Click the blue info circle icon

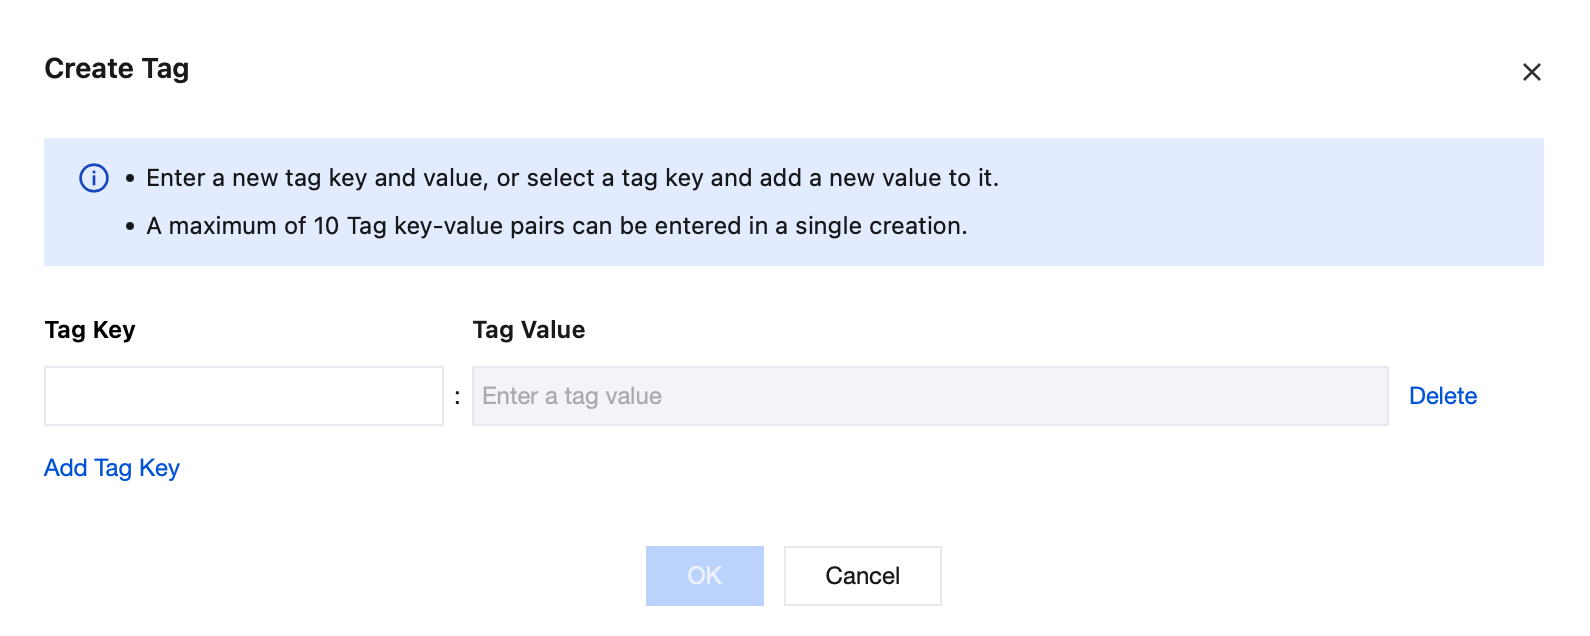(94, 178)
